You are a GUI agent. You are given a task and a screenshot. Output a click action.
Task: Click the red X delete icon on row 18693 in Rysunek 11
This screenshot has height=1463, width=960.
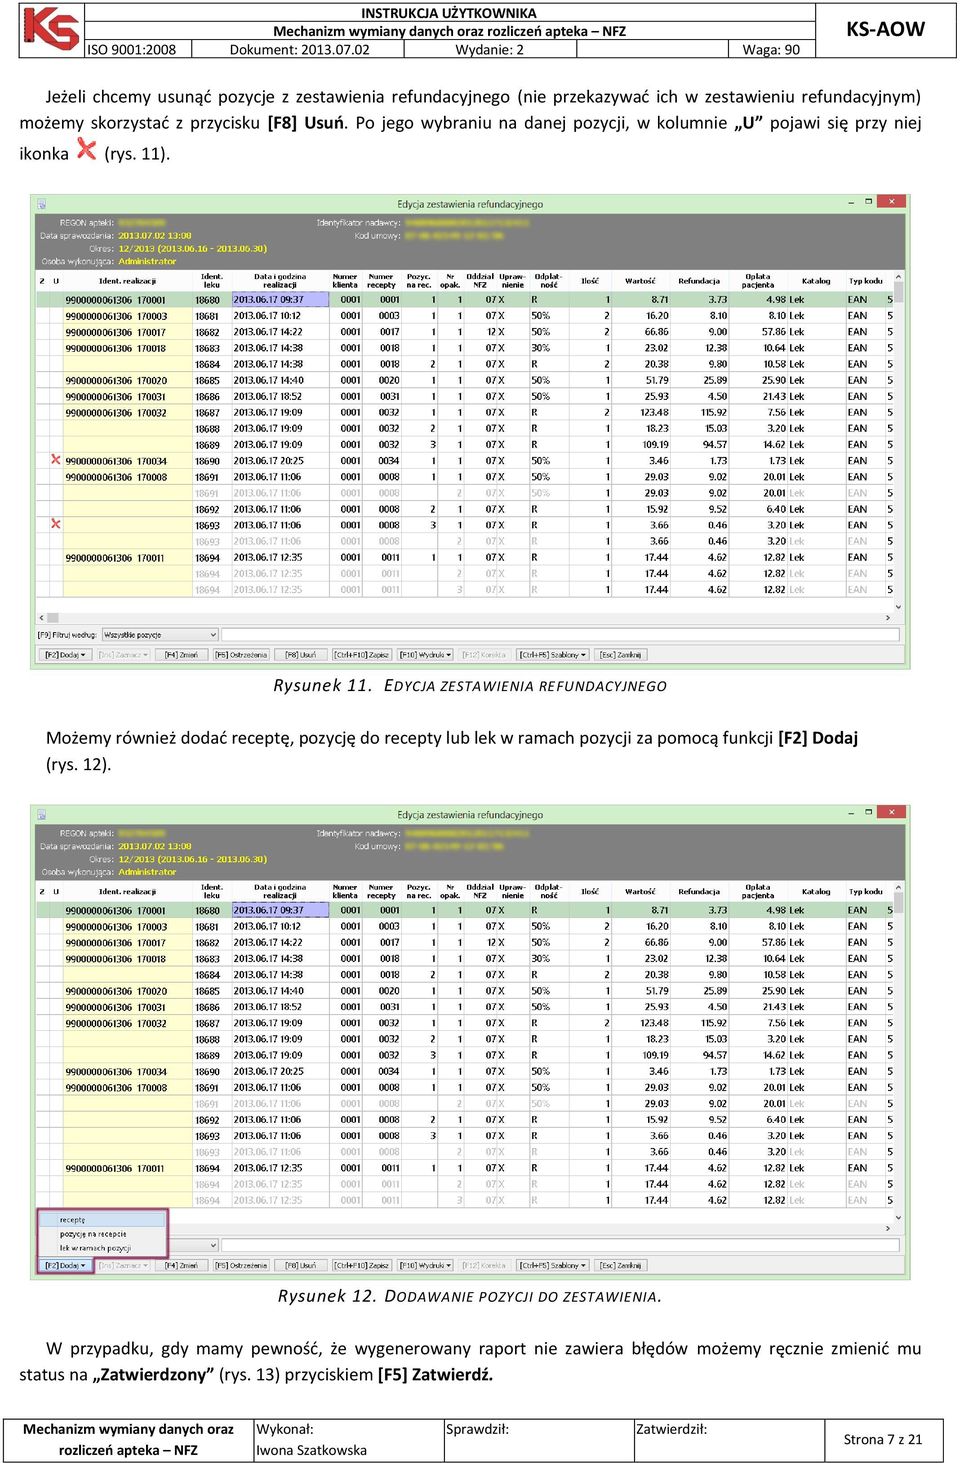tap(56, 524)
